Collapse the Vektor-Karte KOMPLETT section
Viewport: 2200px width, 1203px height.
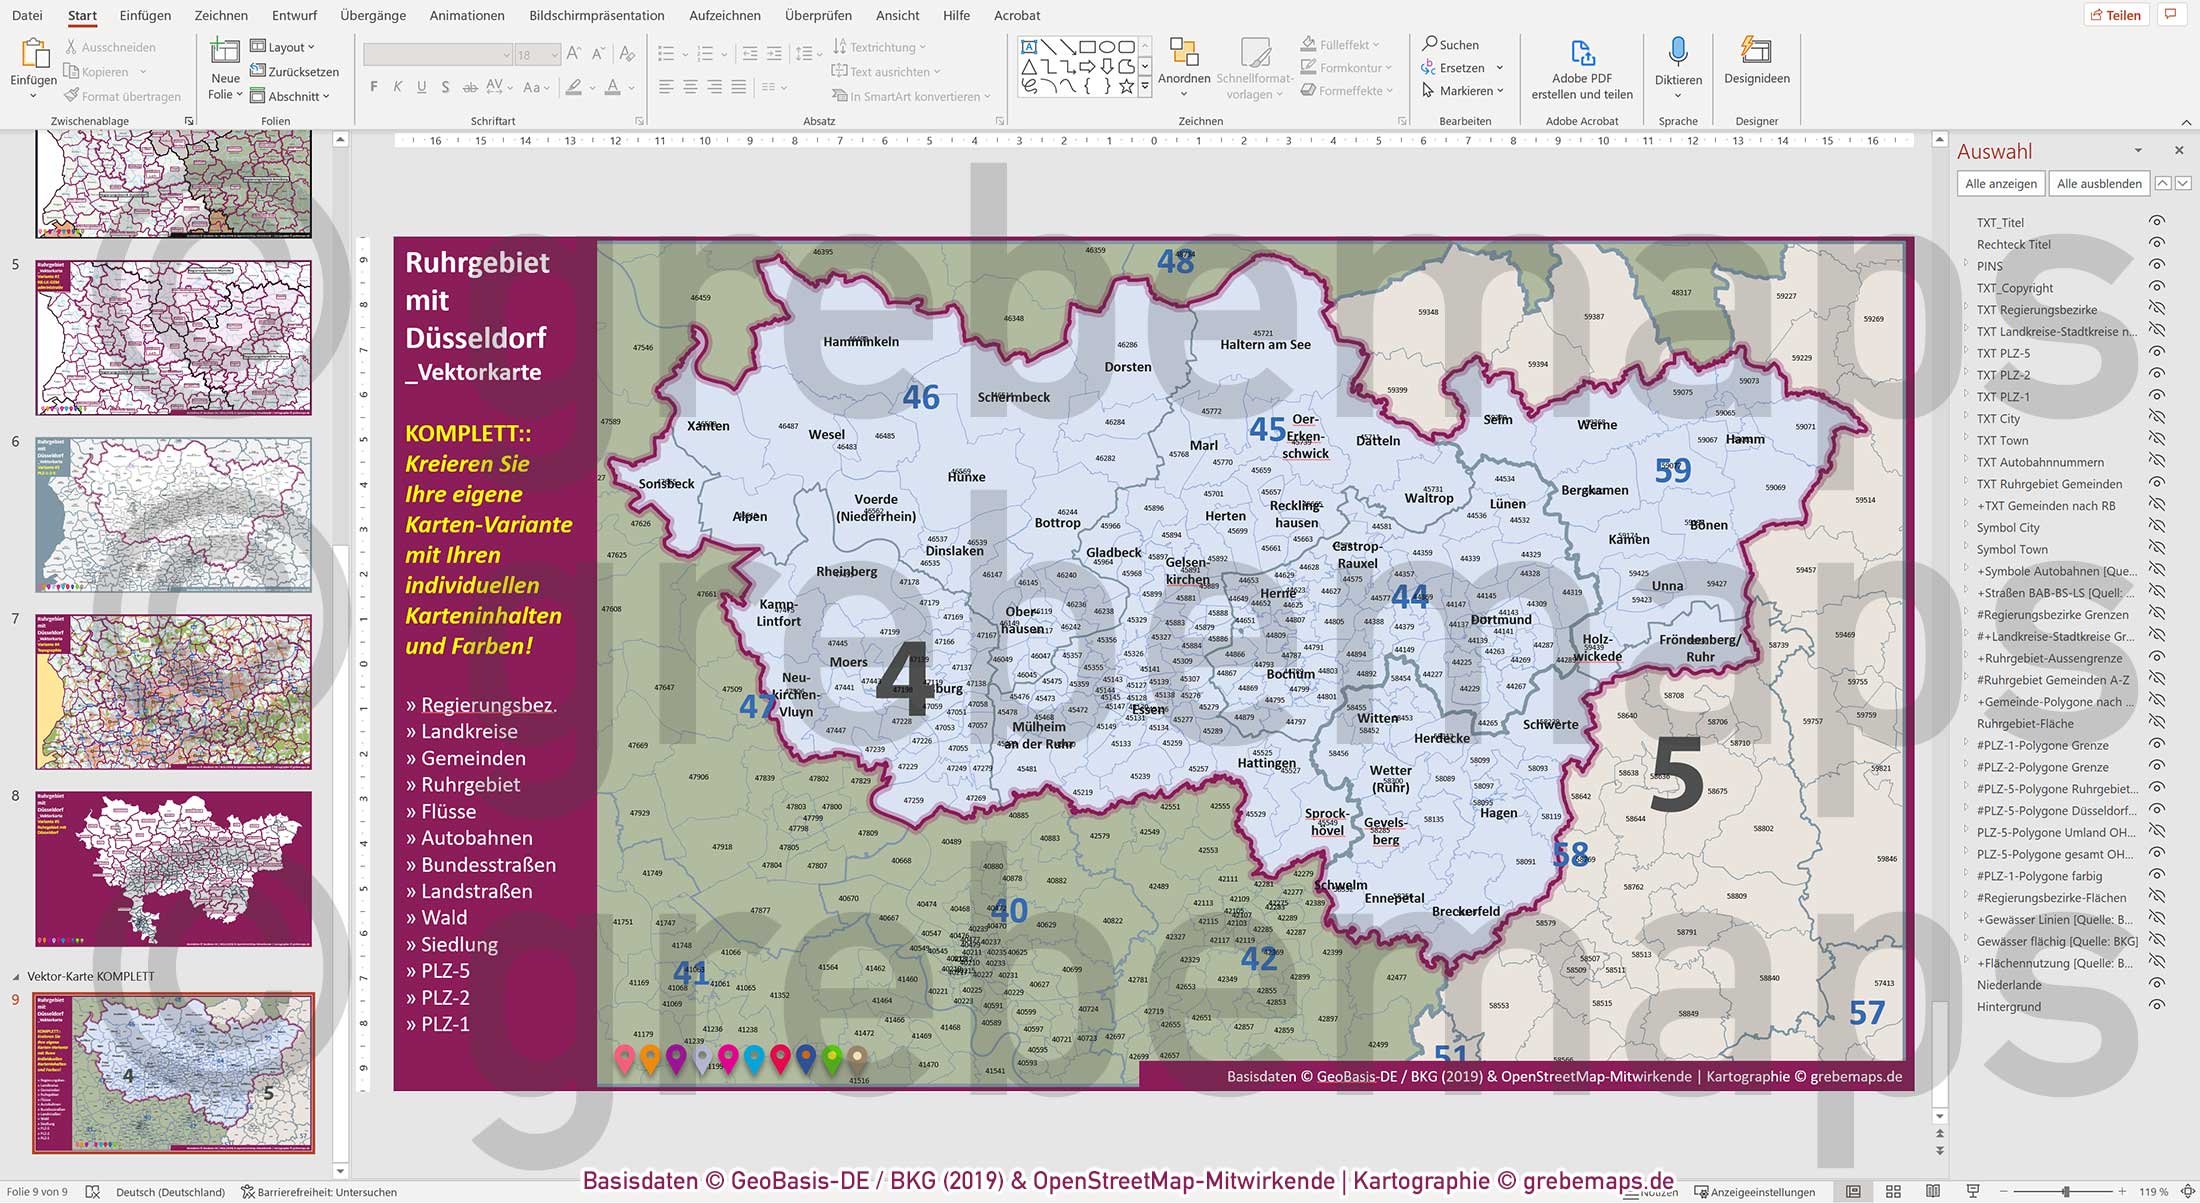click(x=15, y=974)
